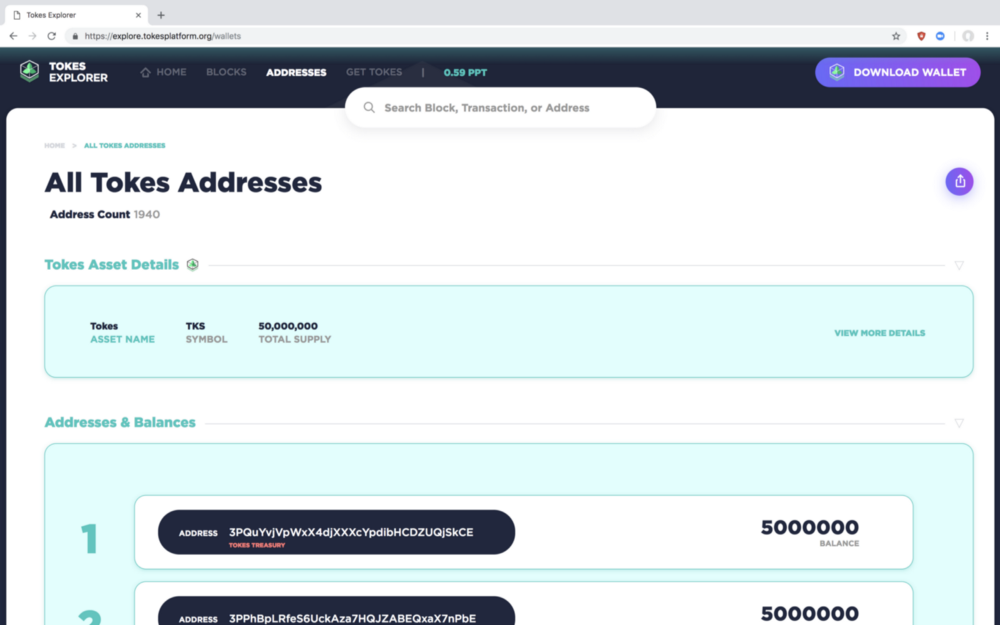Screen dimensions: 1000x625
Task: Click the rank number 1
Action: point(89,539)
